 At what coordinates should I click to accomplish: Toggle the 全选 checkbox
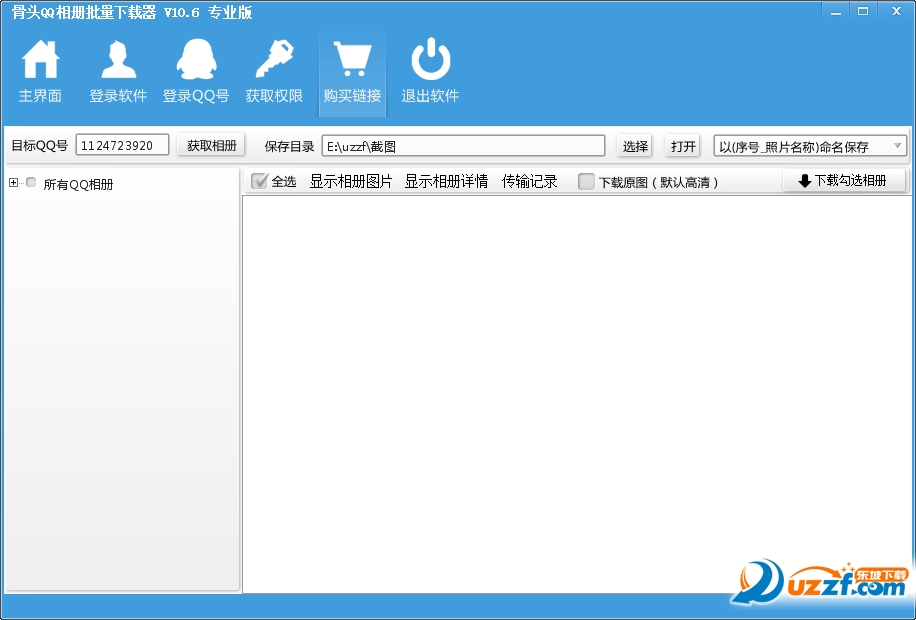tap(259, 181)
